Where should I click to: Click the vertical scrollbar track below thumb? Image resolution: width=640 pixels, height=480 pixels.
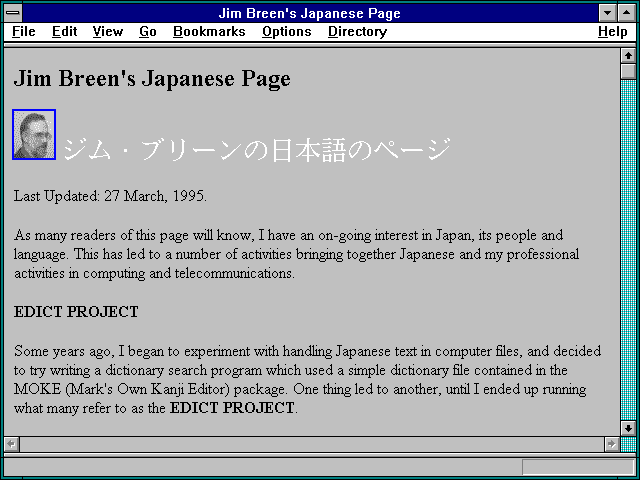pos(628,250)
